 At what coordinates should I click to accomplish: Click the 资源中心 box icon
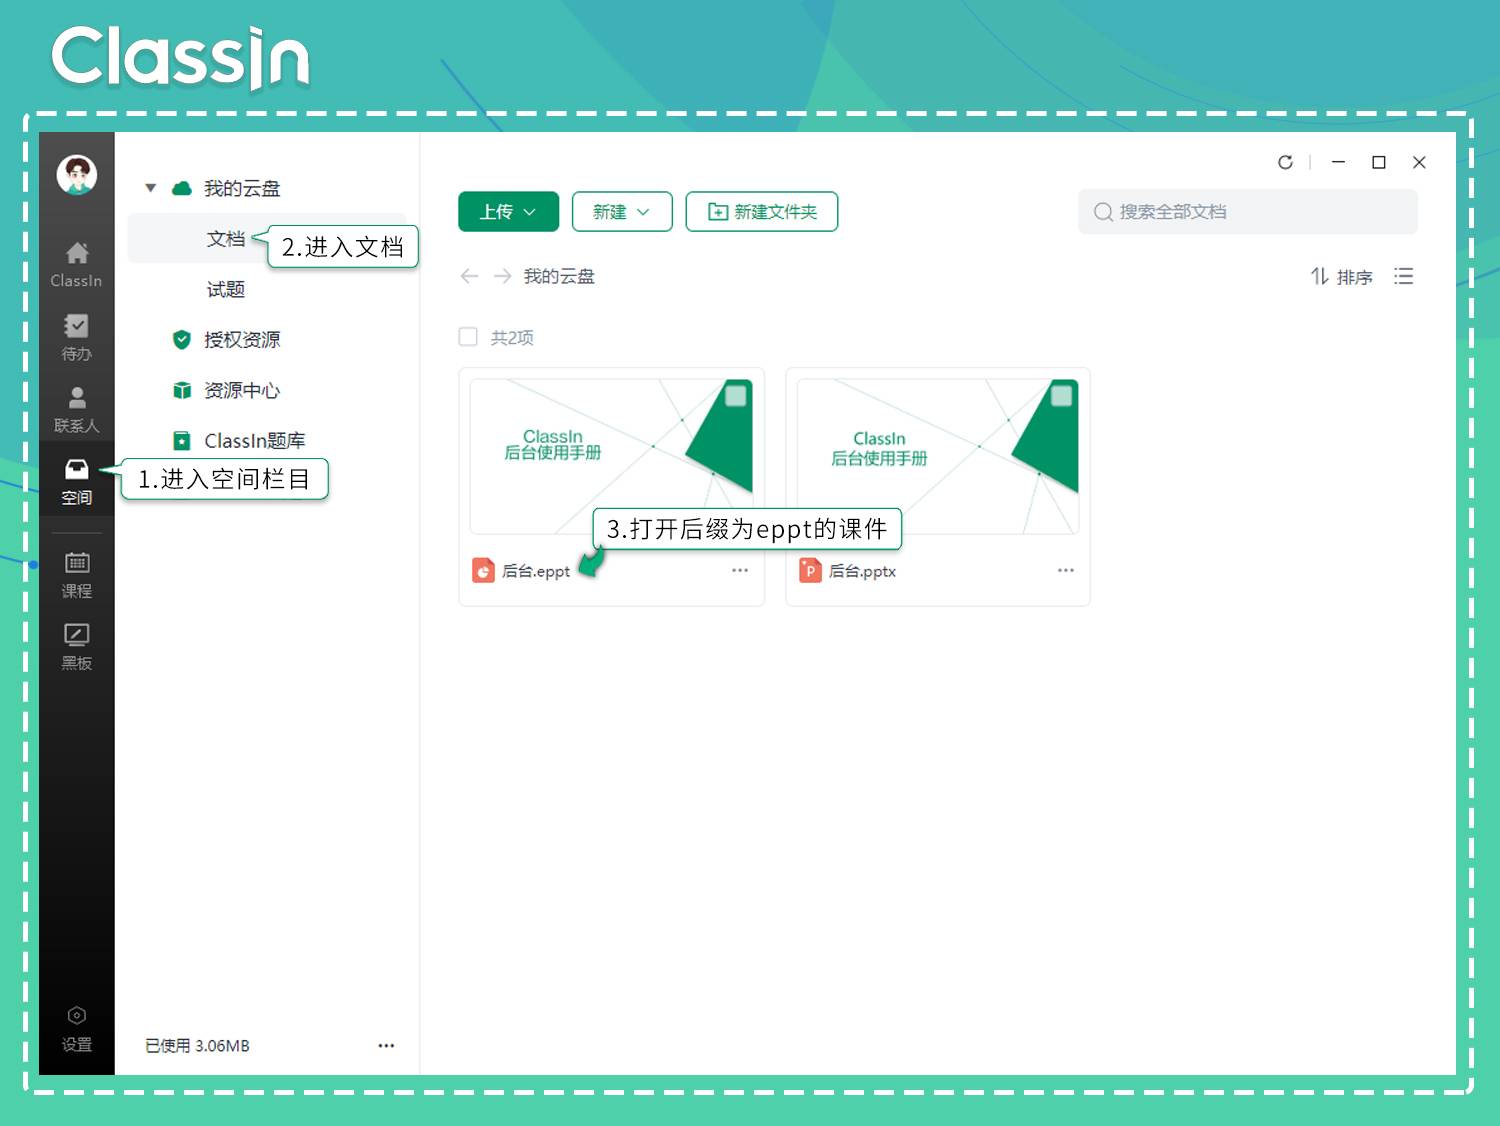(182, 390)
